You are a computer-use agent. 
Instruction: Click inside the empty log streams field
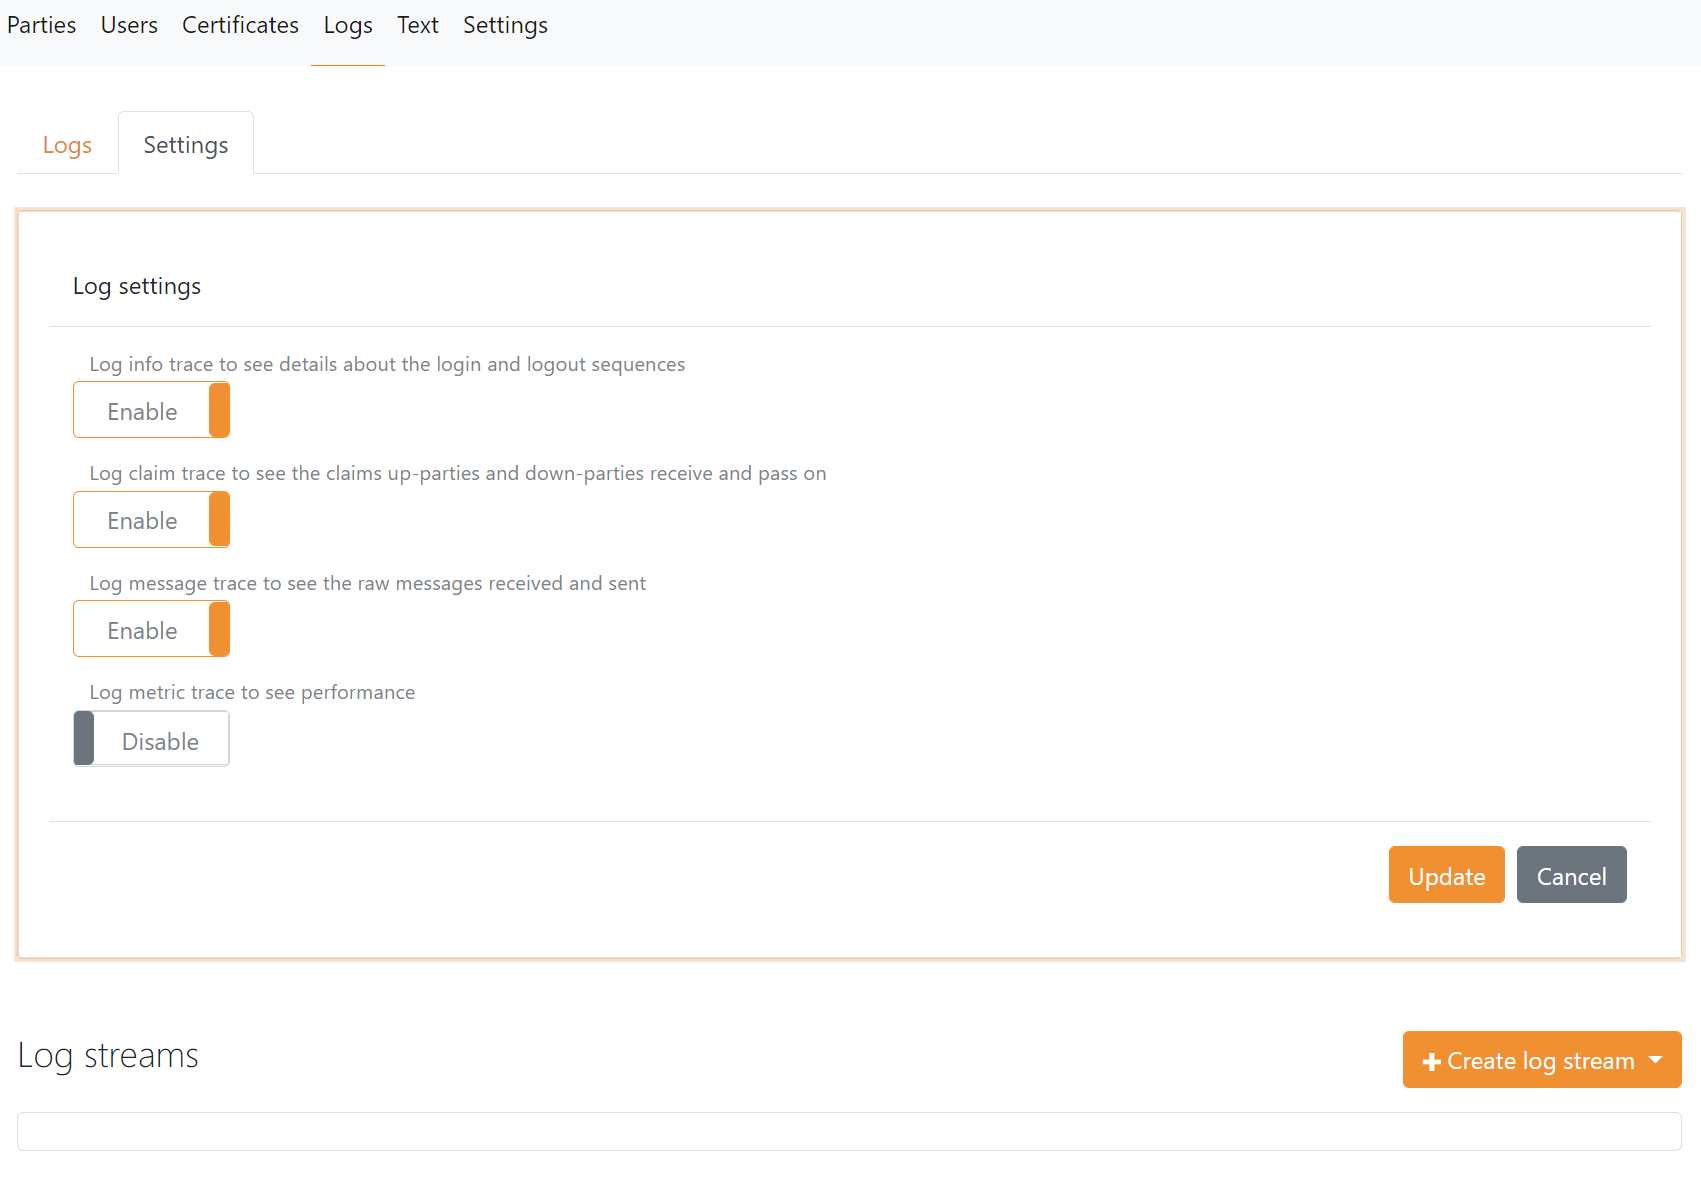850,1130
